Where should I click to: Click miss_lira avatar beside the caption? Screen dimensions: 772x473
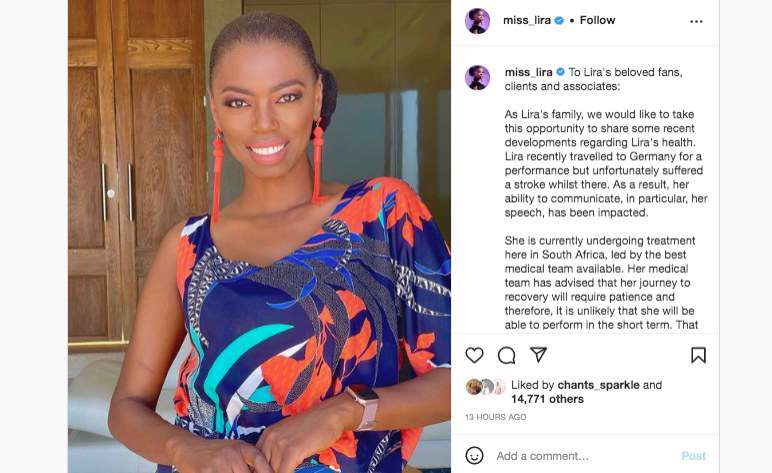pyautogui.click(x=477, y=77)
